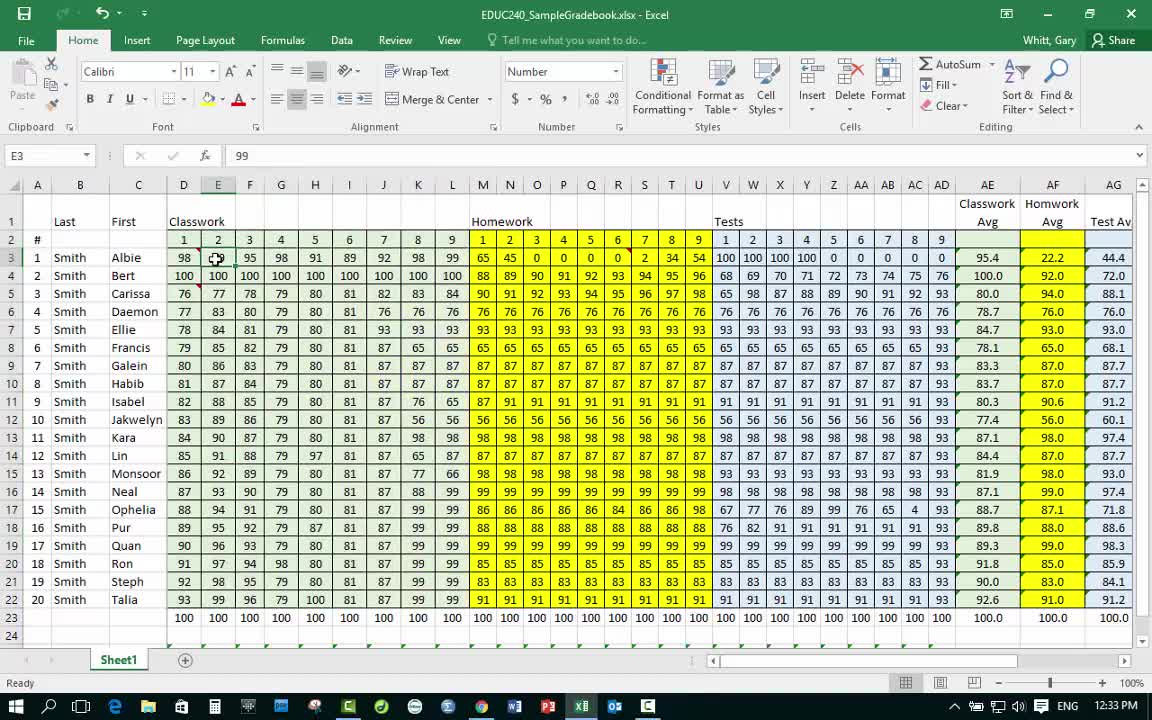
Task: Click Merge & Center button
Action: (x=432, y=99)
